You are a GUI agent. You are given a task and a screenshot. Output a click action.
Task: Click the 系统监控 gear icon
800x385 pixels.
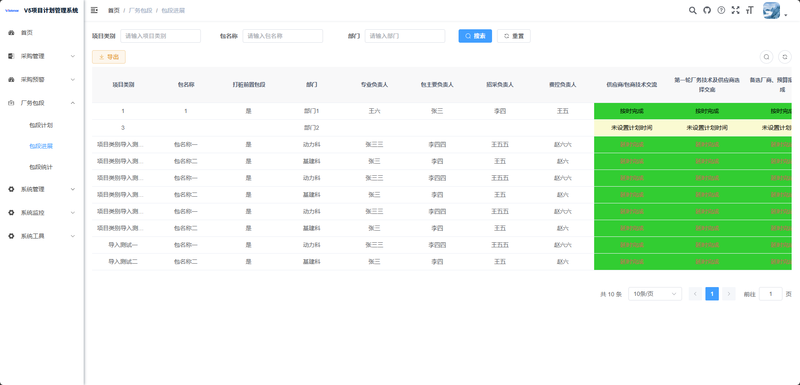coord(11,213)
